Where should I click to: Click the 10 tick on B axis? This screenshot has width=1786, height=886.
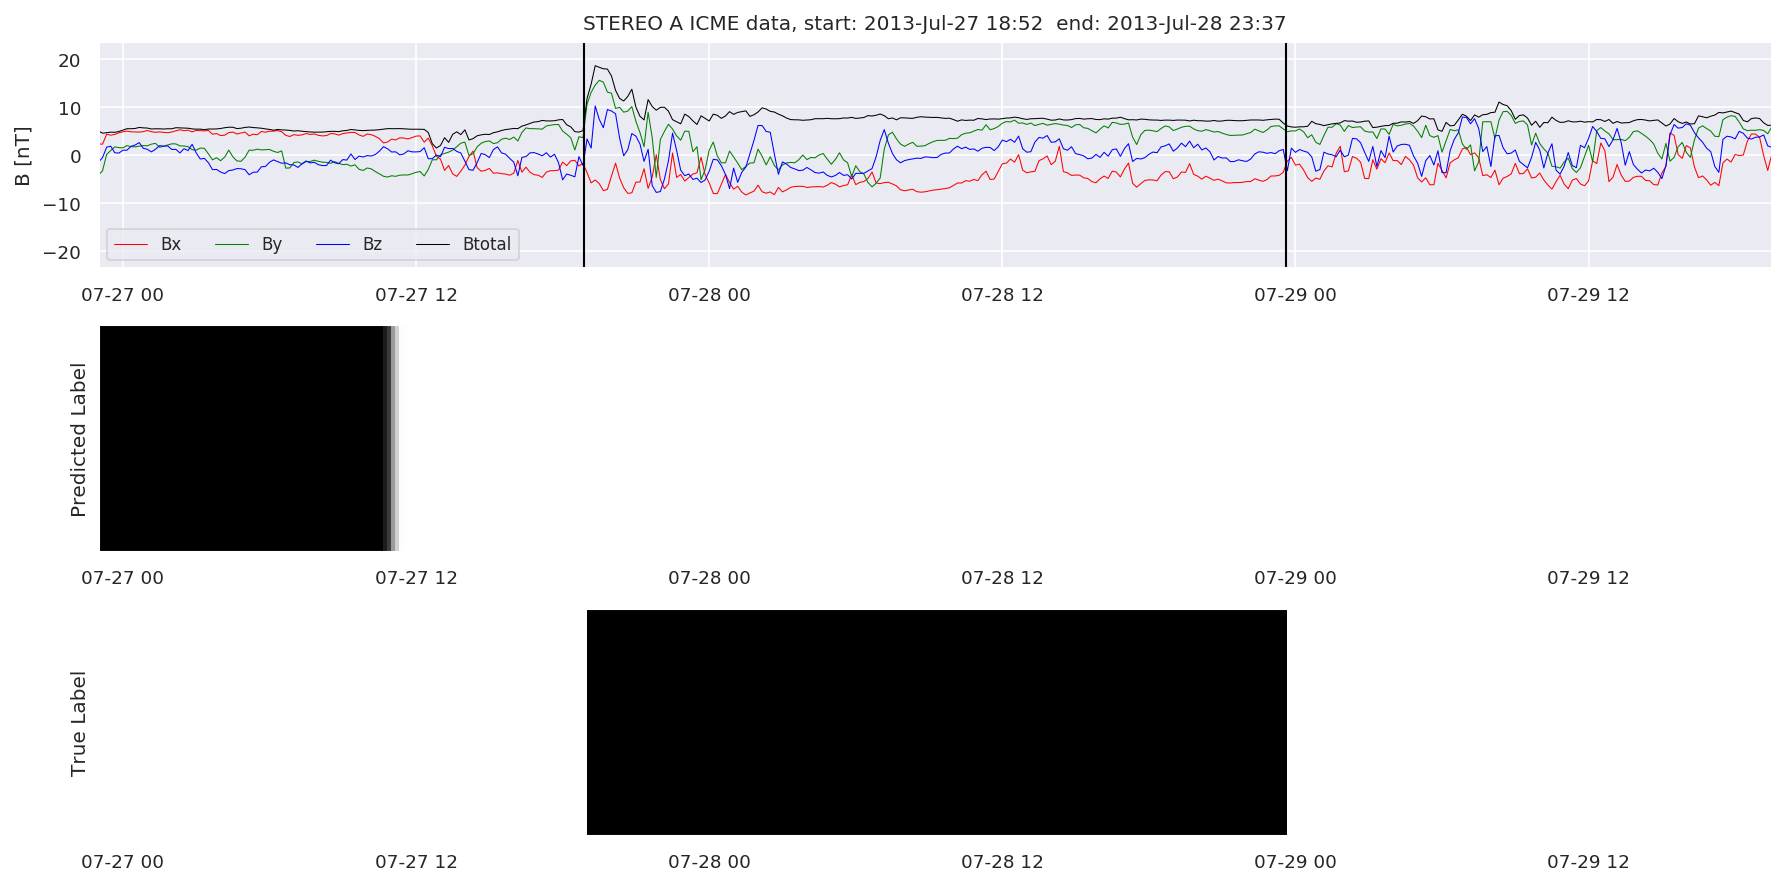pos(69,109)
